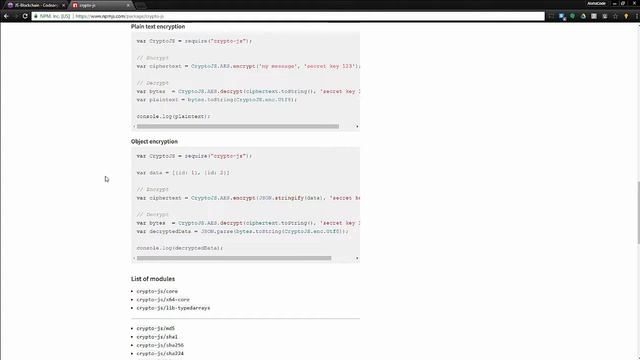Screen dimensions: 640x360
Task: Click right arrow of Object encryption code scrollbar
Action: [357, 258]
